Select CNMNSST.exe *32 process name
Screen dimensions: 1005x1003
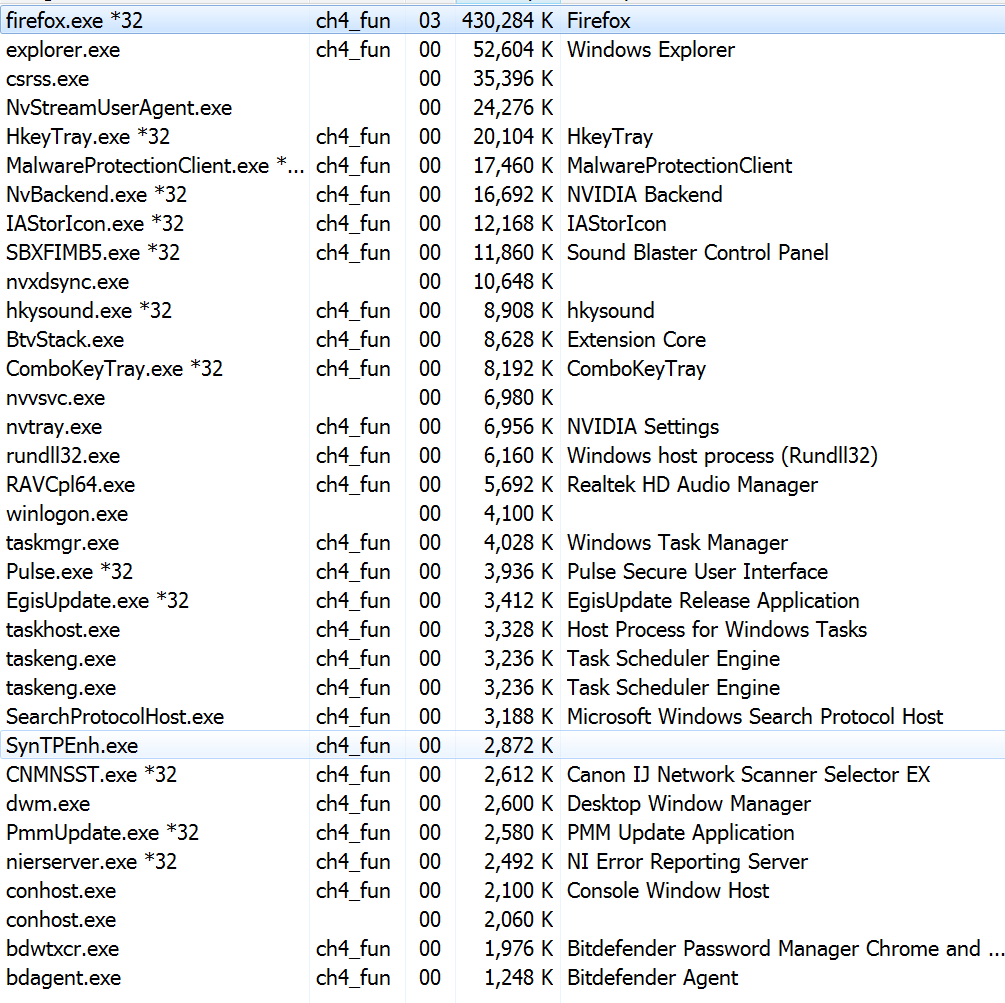click(91, 774)
